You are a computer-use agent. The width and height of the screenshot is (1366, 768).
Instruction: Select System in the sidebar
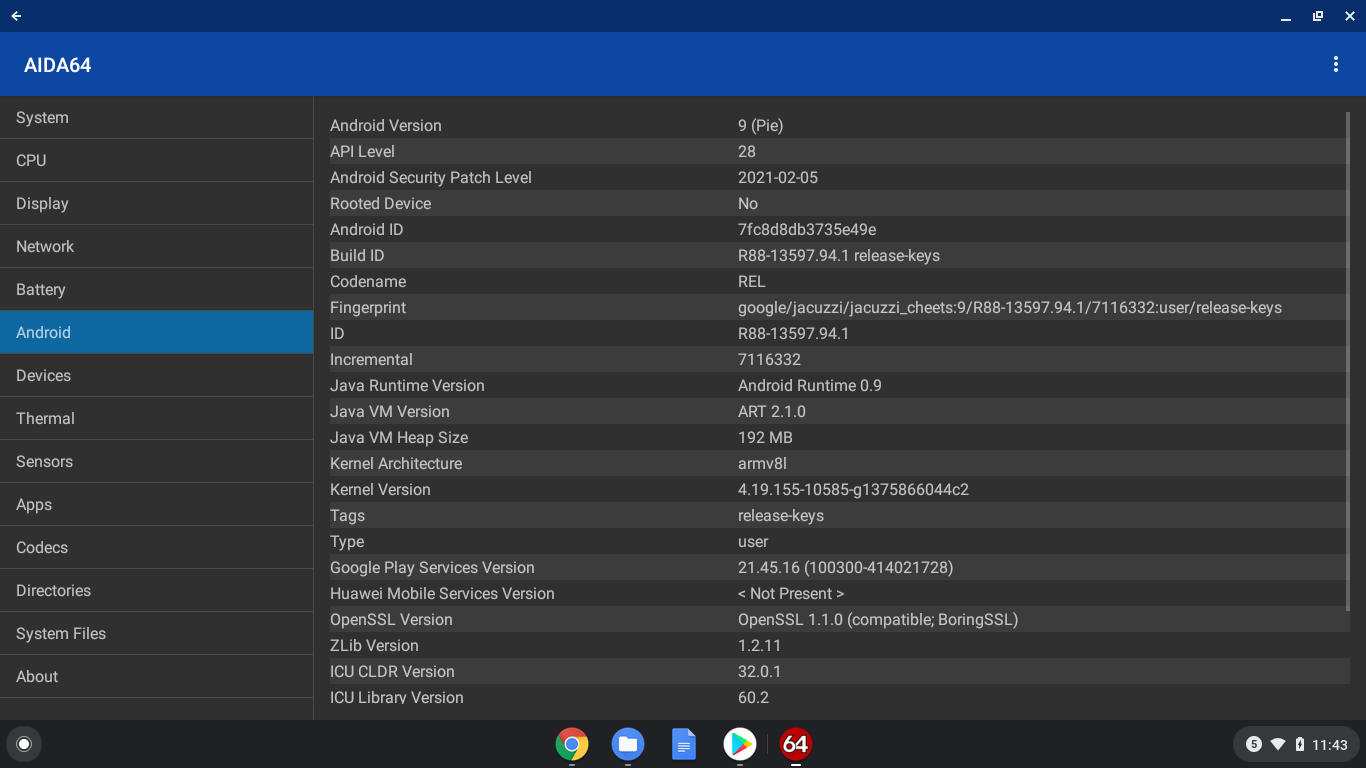point(157,117)
